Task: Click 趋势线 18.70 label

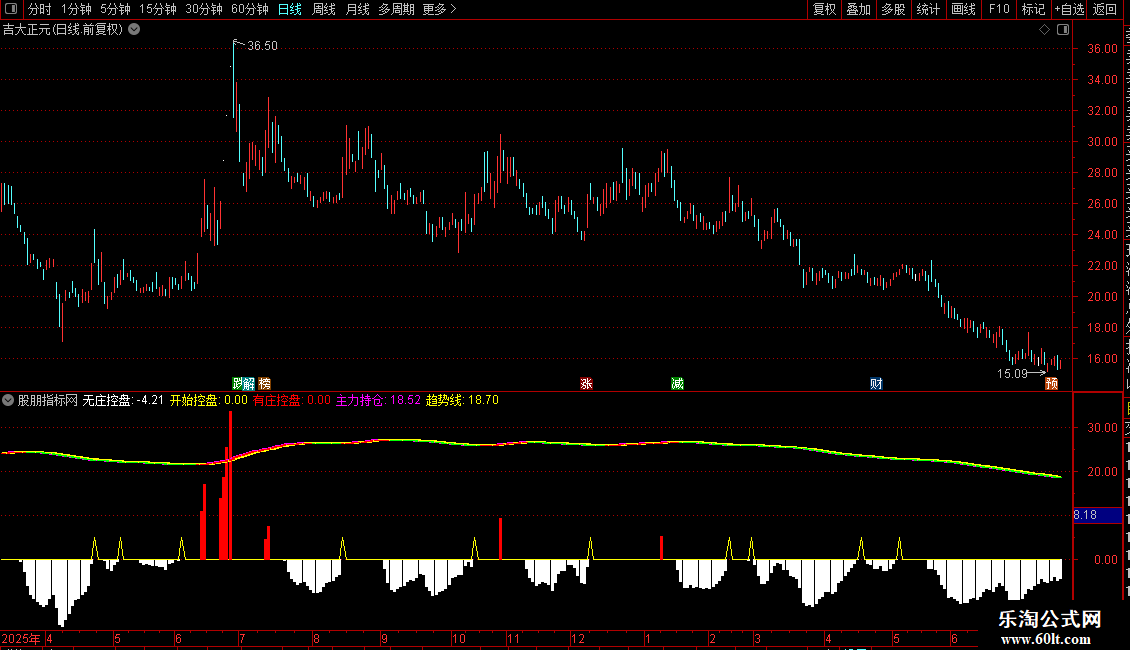Action: click(x=462, y=400)
